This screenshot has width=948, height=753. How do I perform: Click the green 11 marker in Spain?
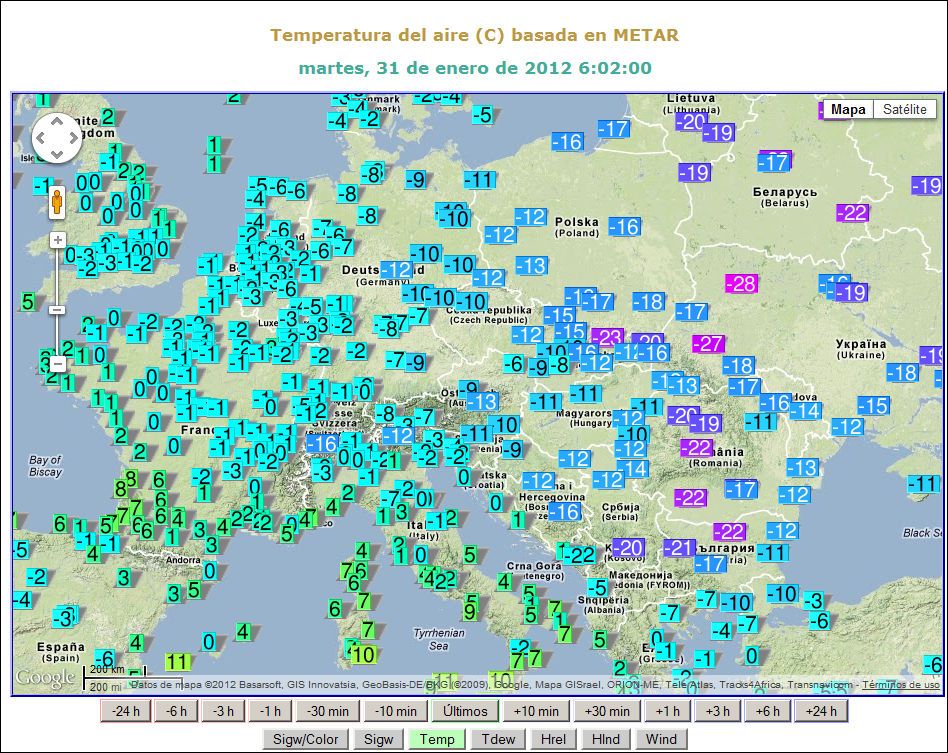[x=178, y=662]
